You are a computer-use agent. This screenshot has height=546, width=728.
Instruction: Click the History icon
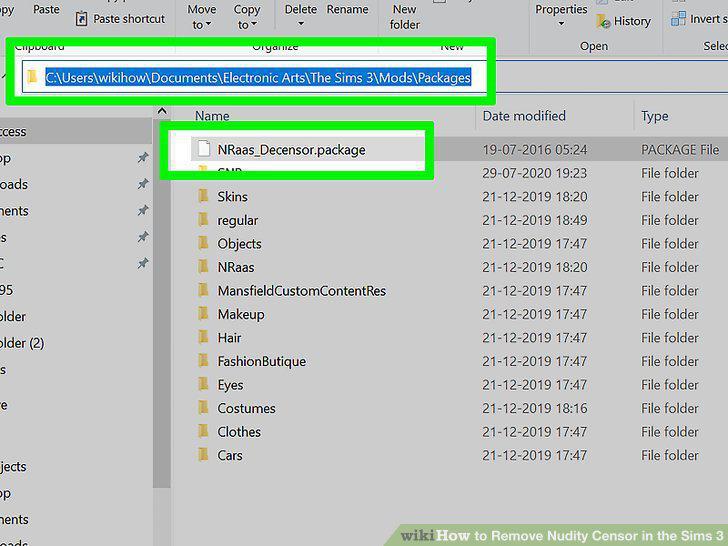603,21
